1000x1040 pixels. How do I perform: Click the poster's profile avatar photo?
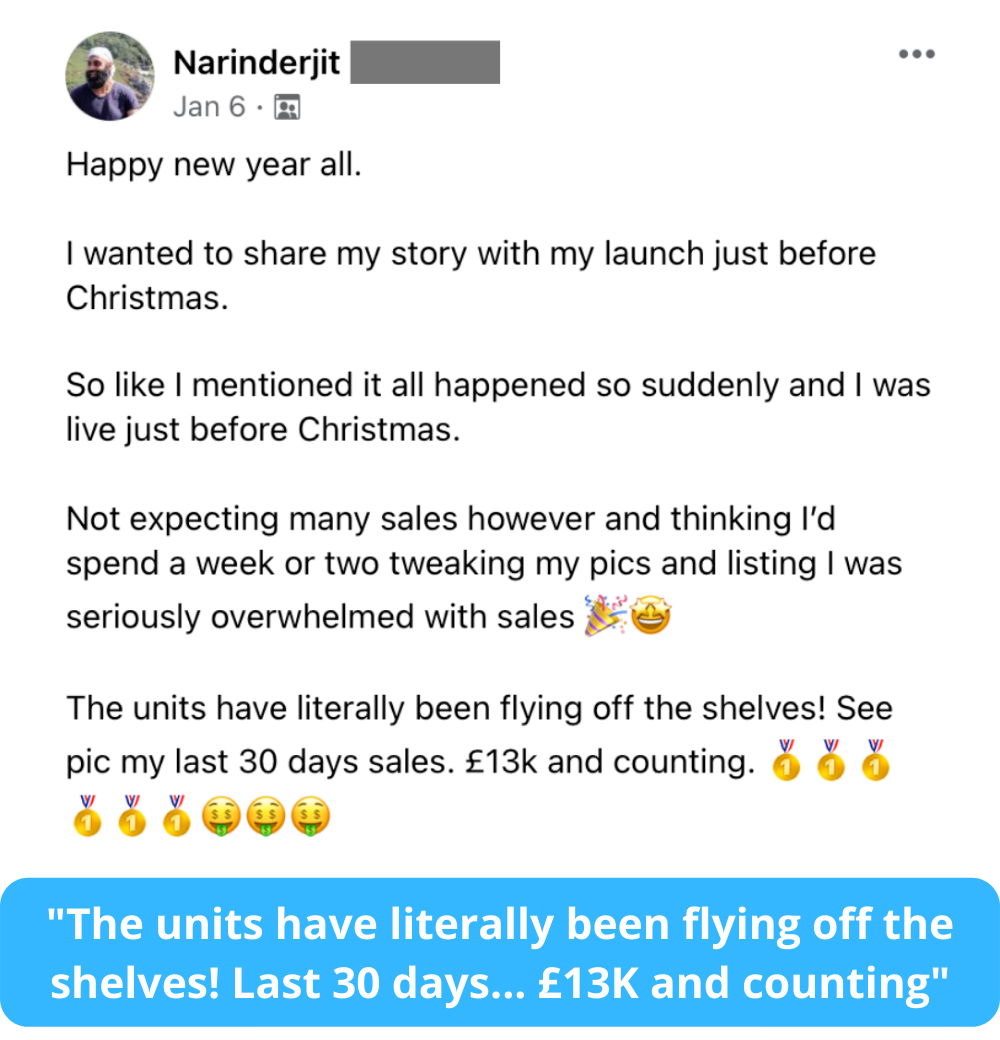(x=110, y=77)
